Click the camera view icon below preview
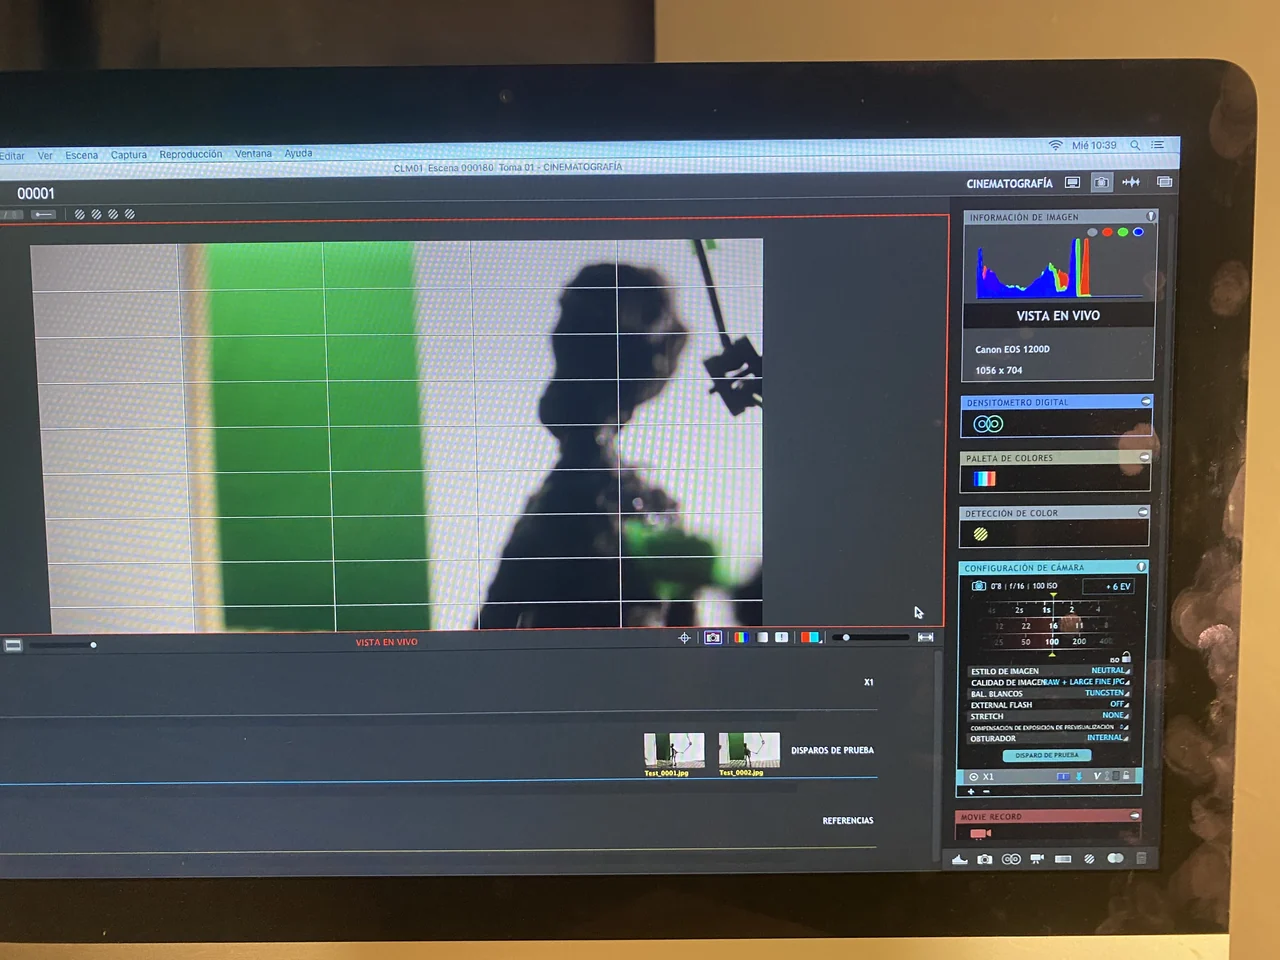 [x=713, y=637]
